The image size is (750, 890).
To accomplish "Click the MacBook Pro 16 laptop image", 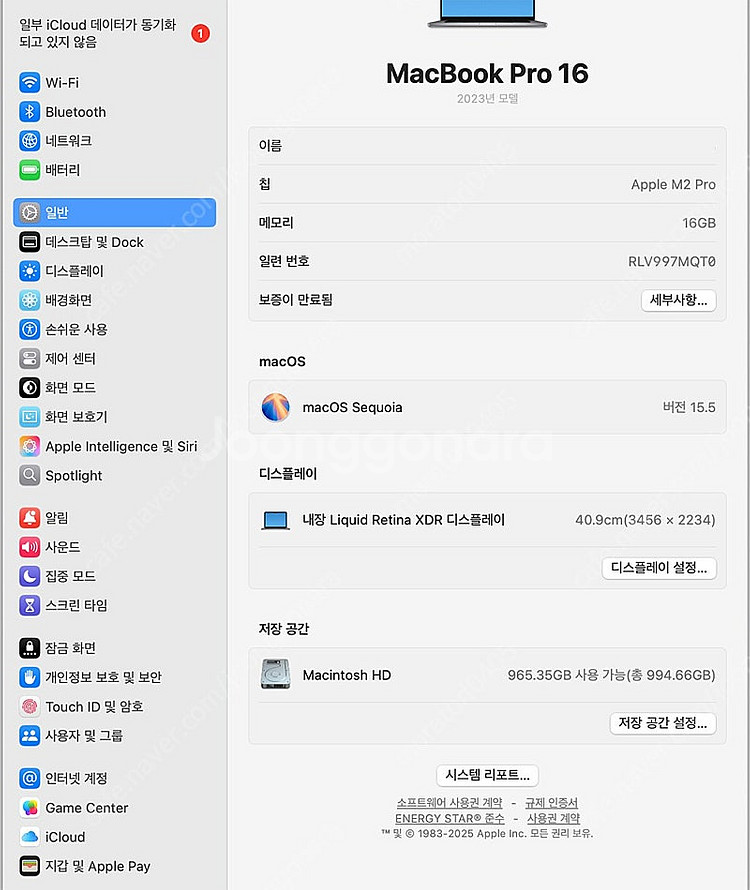I will click(487, 14).
